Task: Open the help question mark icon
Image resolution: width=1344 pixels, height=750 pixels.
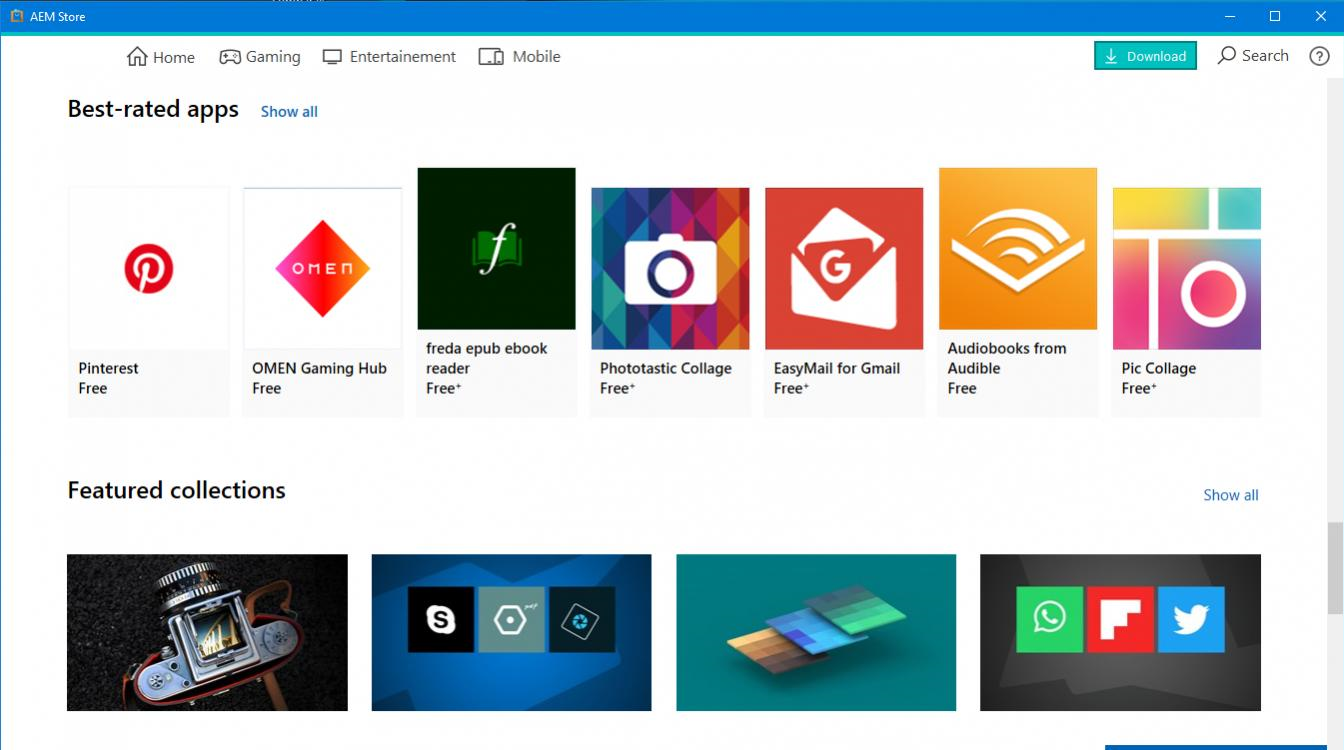Action: point(1319,56)
